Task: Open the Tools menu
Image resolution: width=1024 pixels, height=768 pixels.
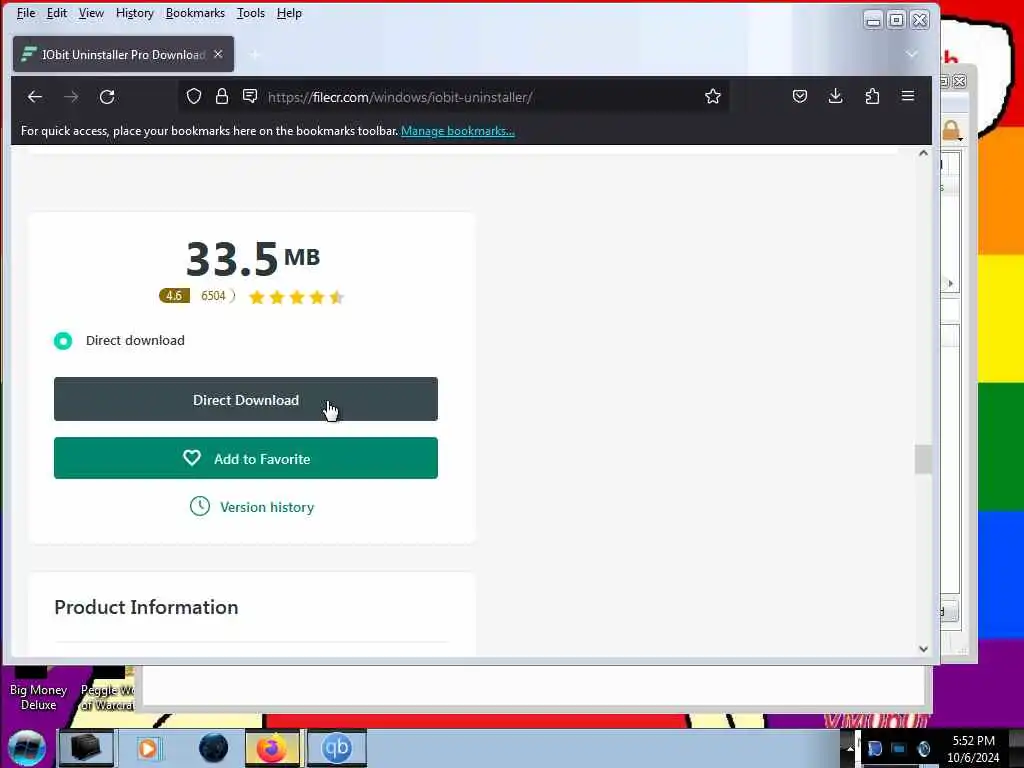Action: pos(251,13)
